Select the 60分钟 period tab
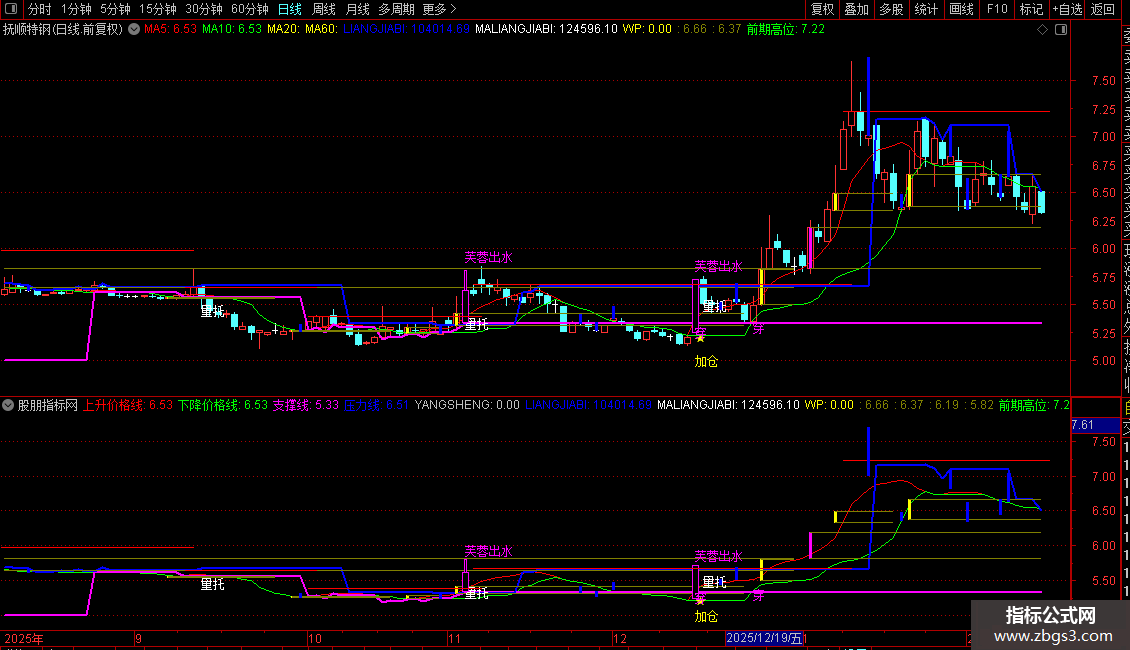This screenshot has width=1130, height=650. (x=249, y=9)
